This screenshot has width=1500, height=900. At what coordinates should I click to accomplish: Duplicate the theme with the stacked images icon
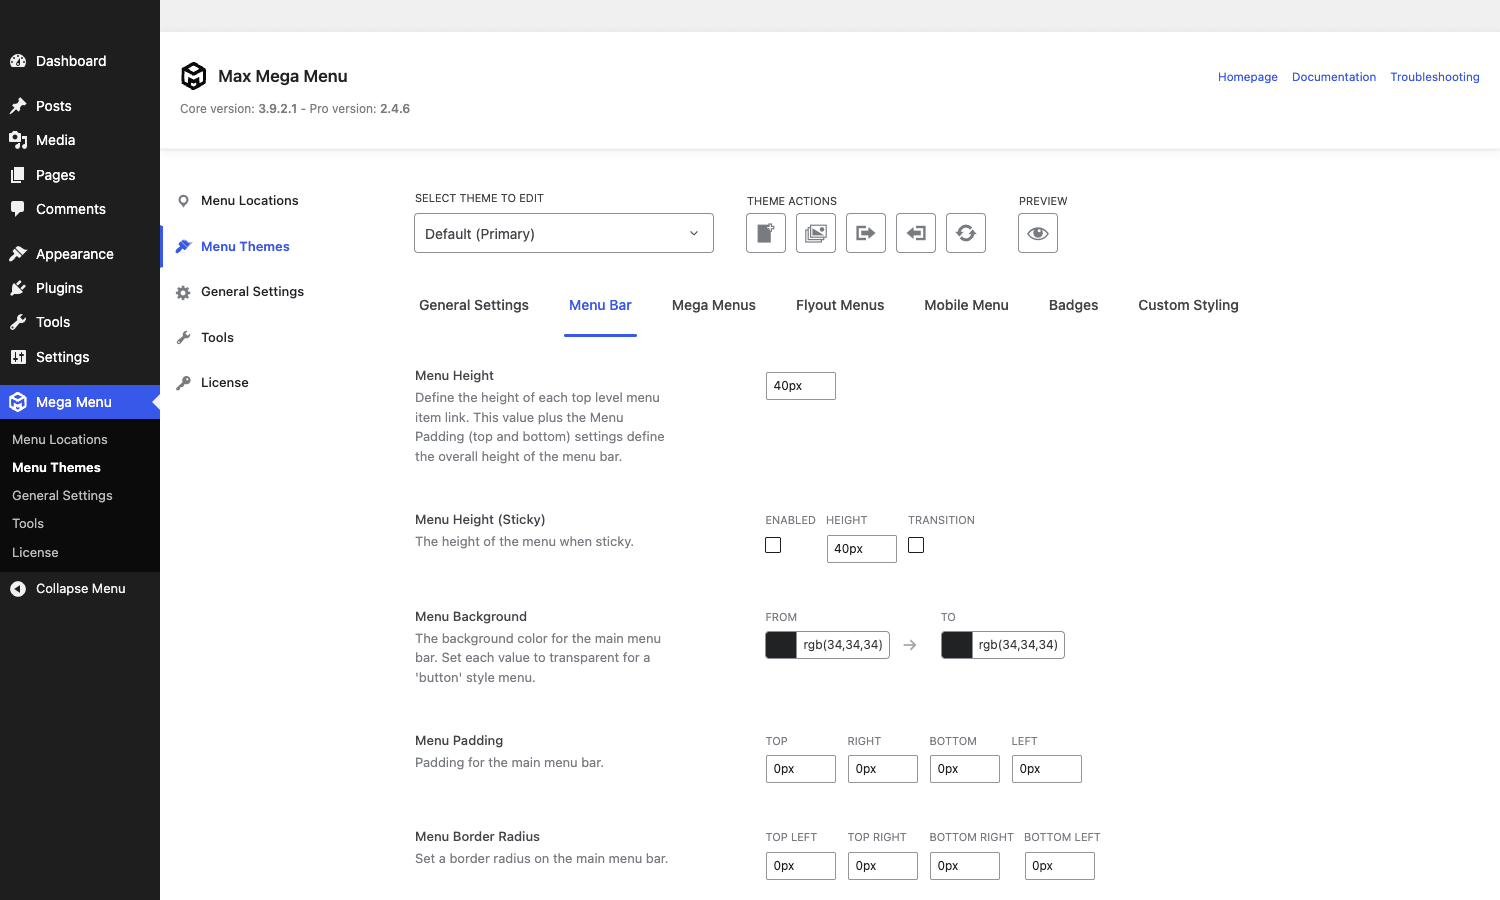click(816, 233)
